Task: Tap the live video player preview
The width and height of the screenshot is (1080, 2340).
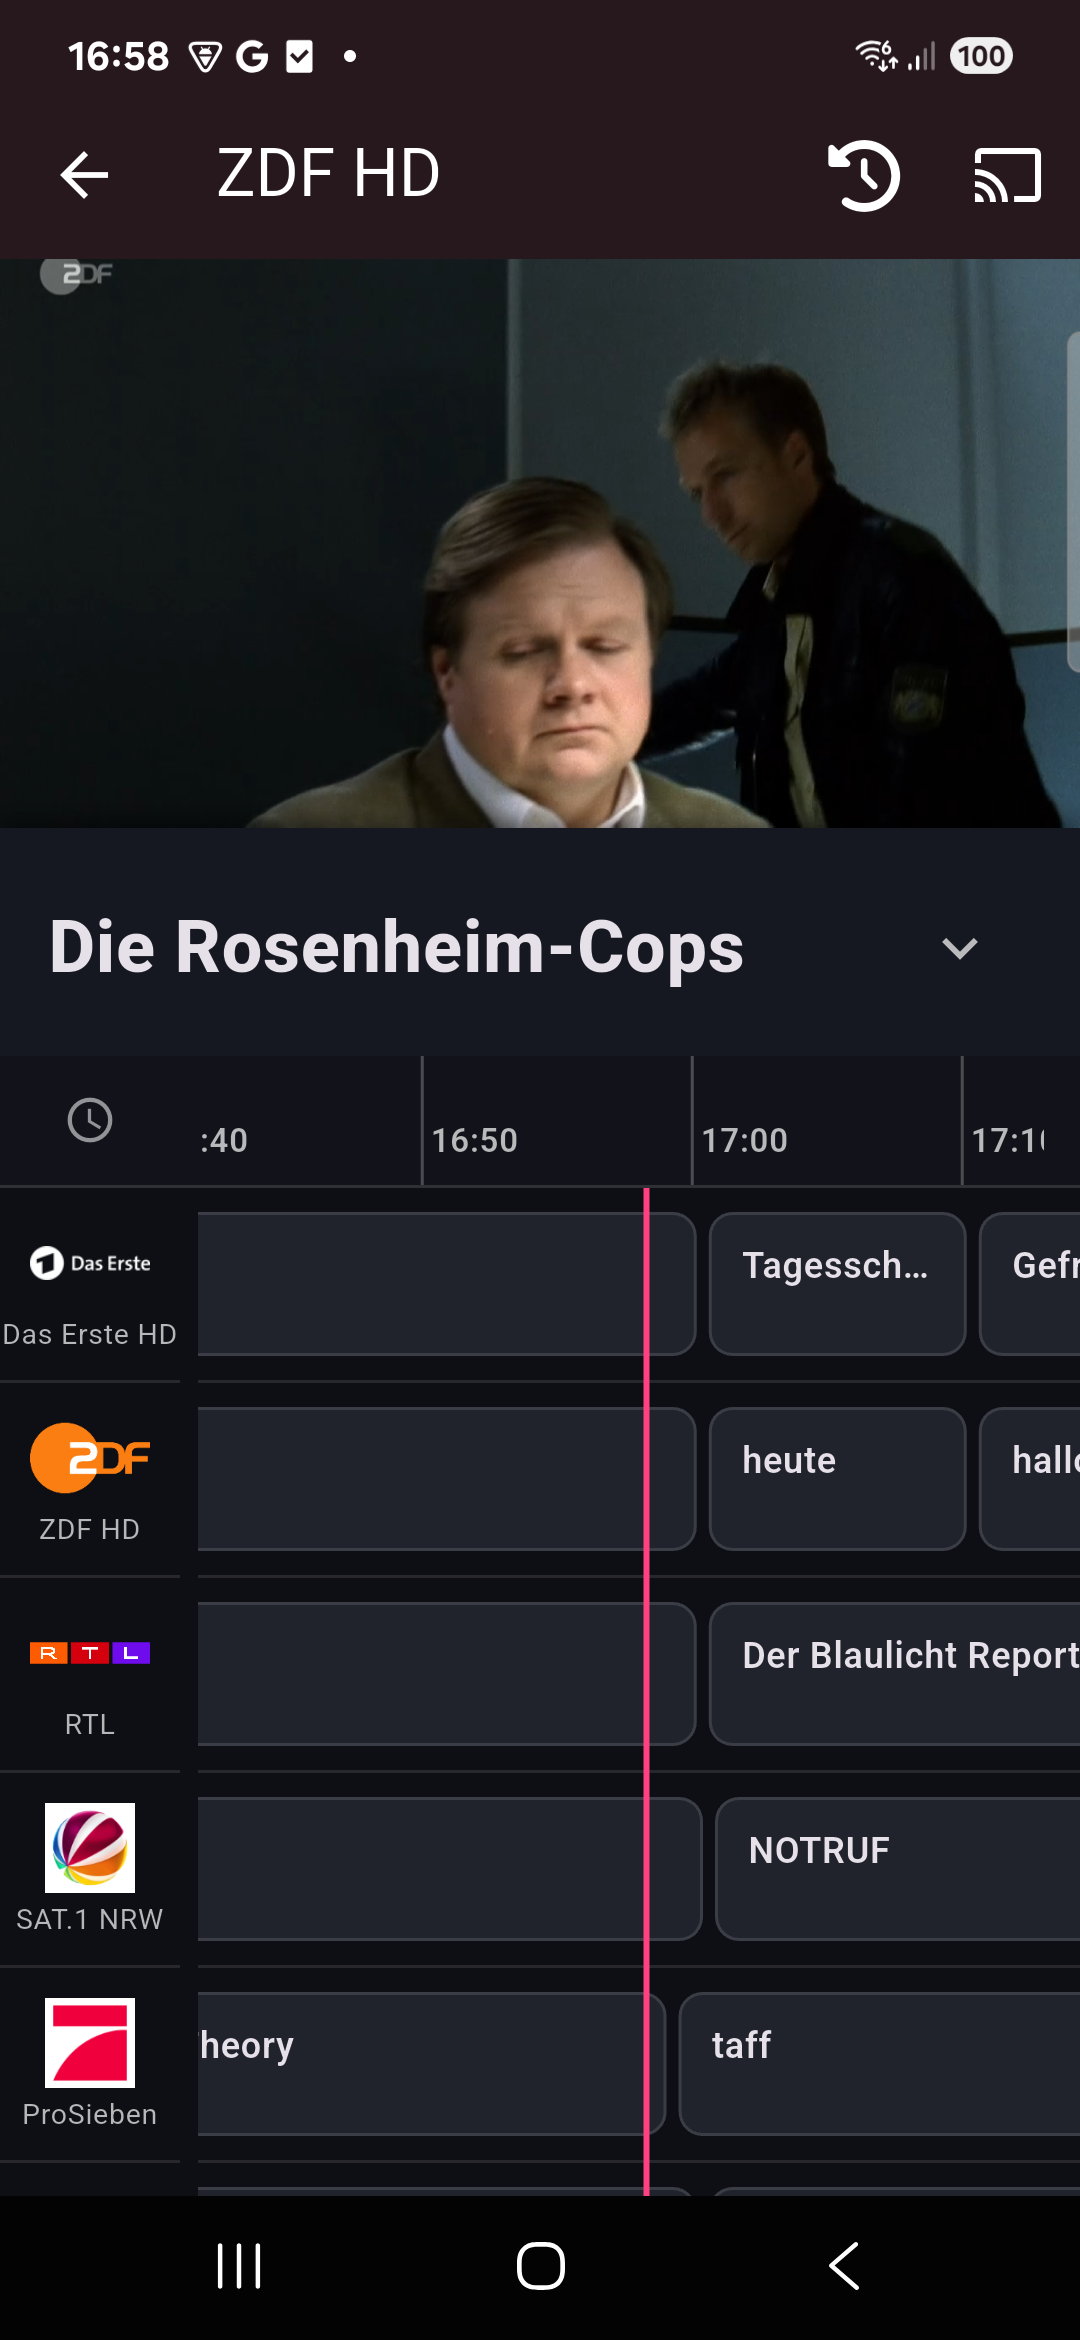Action: 540,543
